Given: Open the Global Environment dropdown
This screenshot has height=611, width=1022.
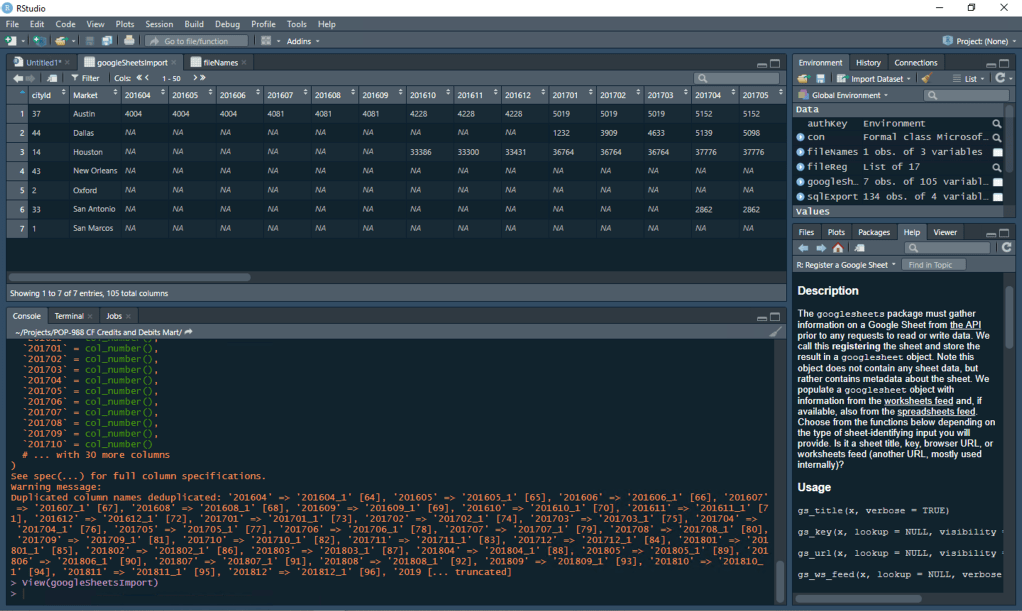Looking at the screenshot, I should [x=848, y=95].
